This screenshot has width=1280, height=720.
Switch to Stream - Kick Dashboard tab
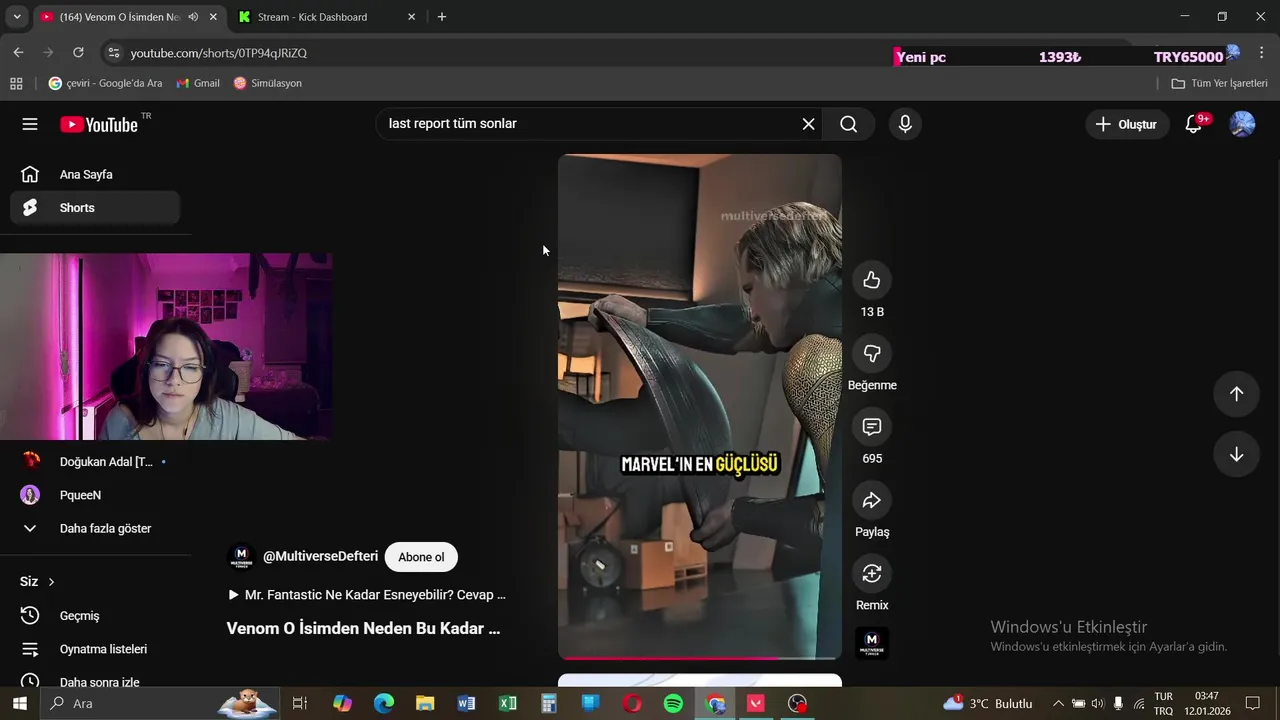pyautogui.click(x=327, y=17)
